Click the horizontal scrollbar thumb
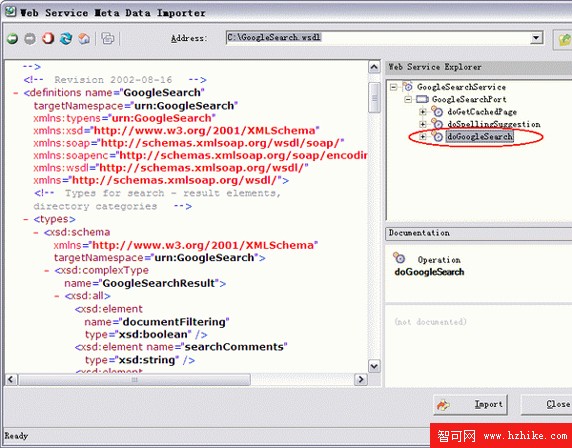The height and width of the screenshot is (448, 572). 134,379
